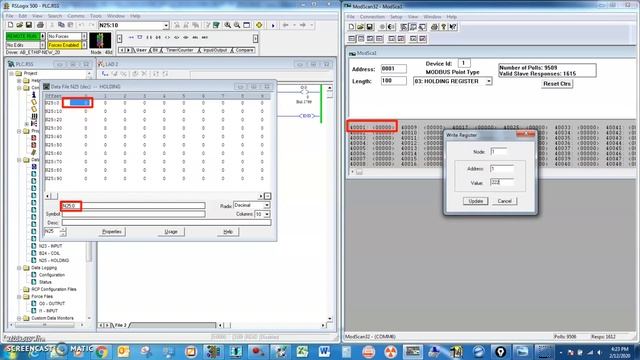Click the New document icon in ModScan32 toolbar
The image size is (640, 360).
click(x=351, y=27)
